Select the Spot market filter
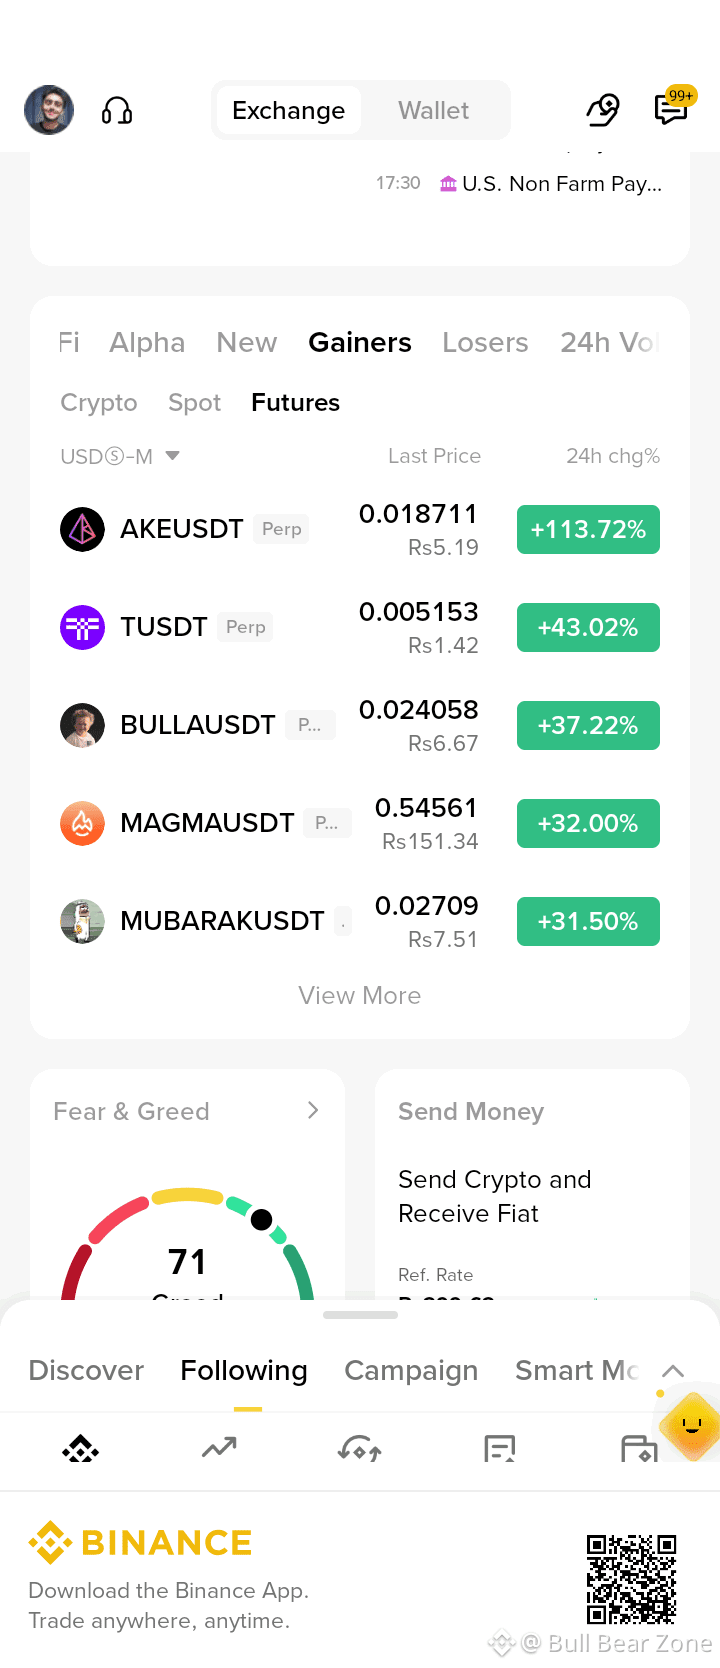This screenshot has width=720, height=1668. (x=194, y=402)
